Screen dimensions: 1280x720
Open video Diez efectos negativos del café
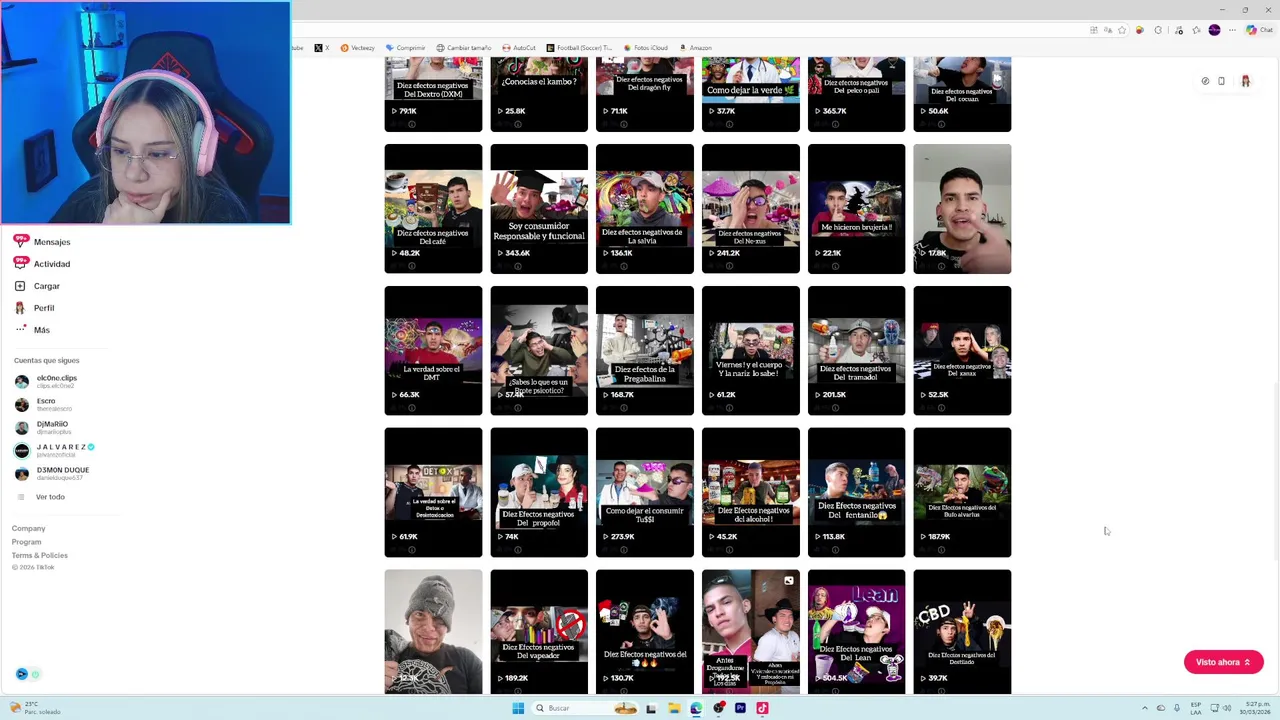click(x=433, y=208)
